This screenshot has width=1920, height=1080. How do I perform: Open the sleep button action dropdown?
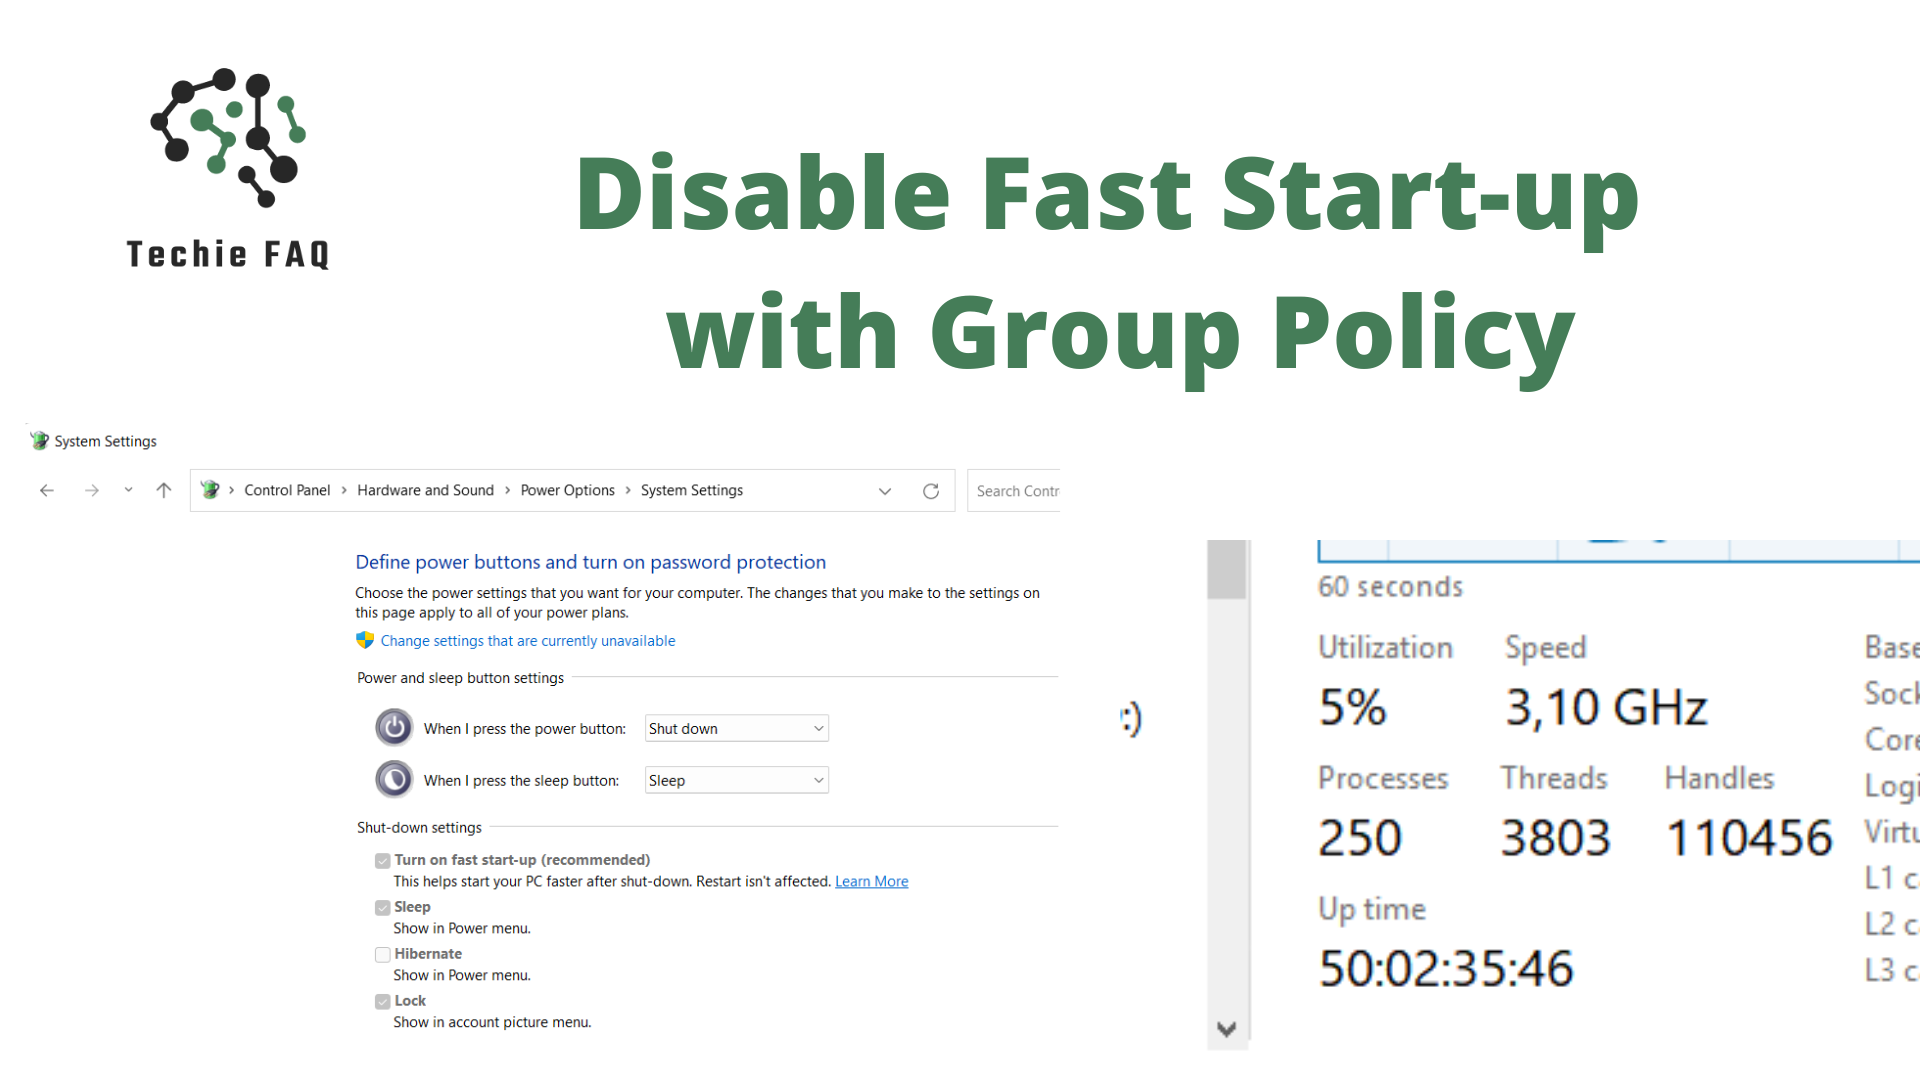point(736,781)
